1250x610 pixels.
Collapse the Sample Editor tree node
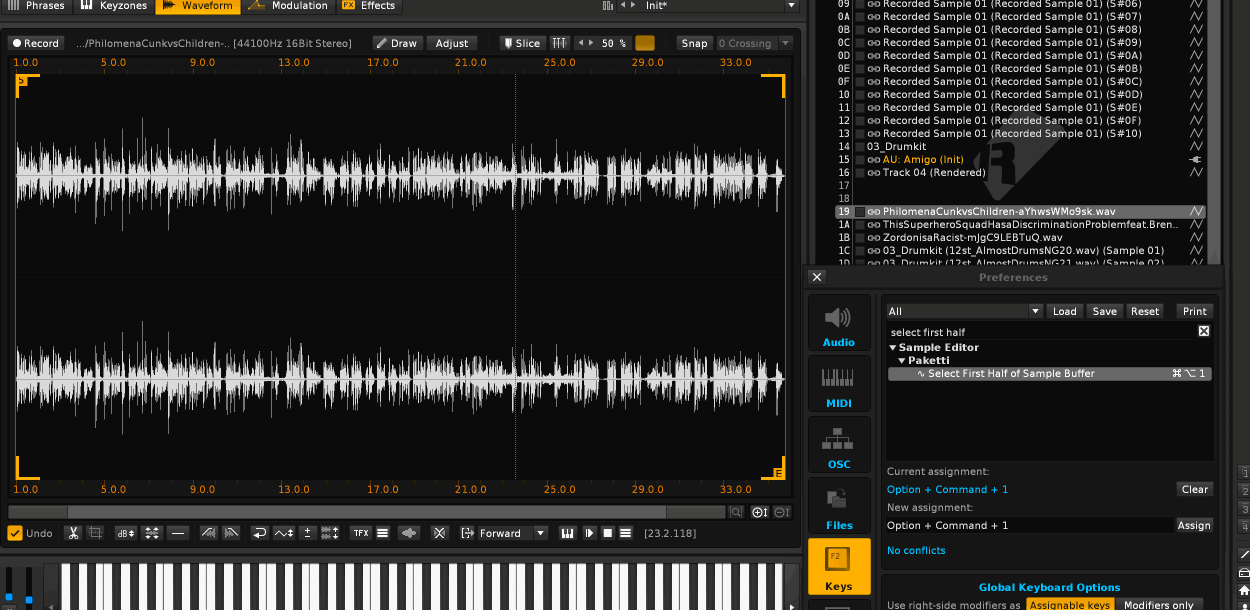(x=893, y=348)
